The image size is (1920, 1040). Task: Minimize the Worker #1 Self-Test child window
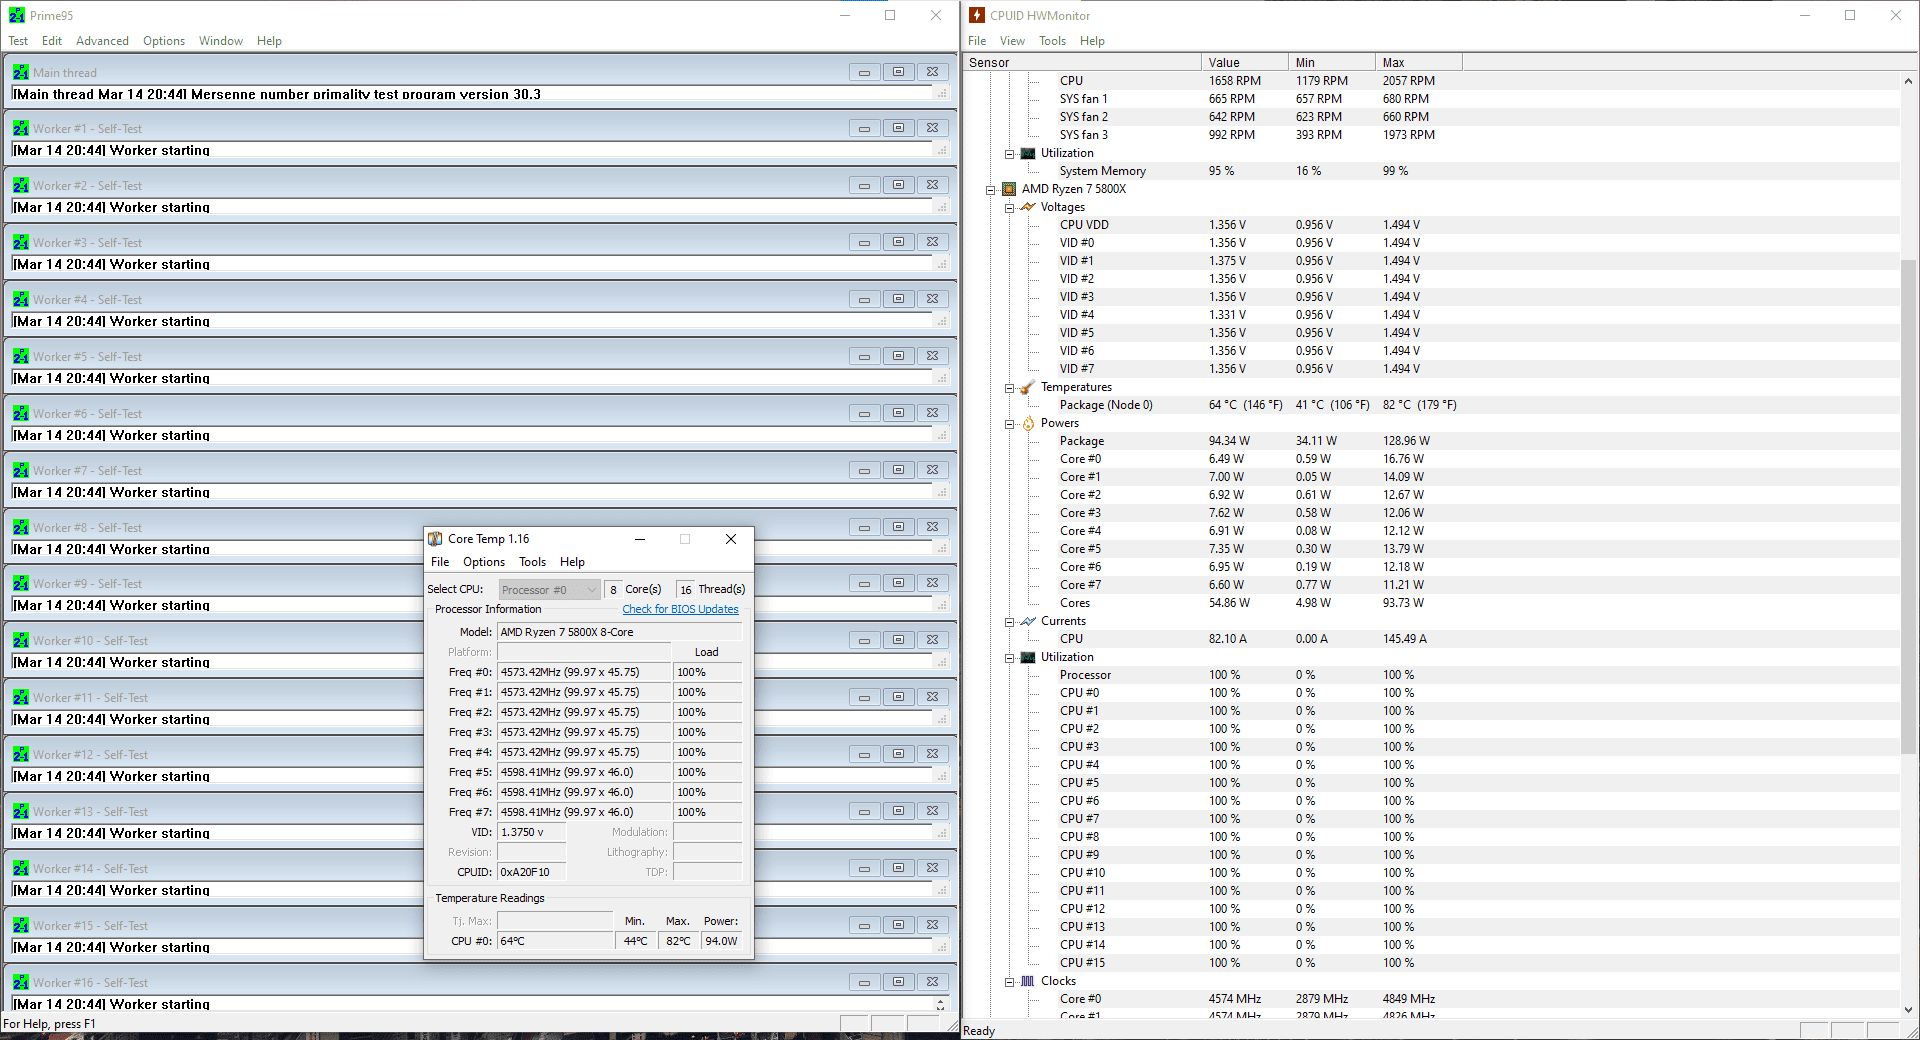[x=864, y=128]
